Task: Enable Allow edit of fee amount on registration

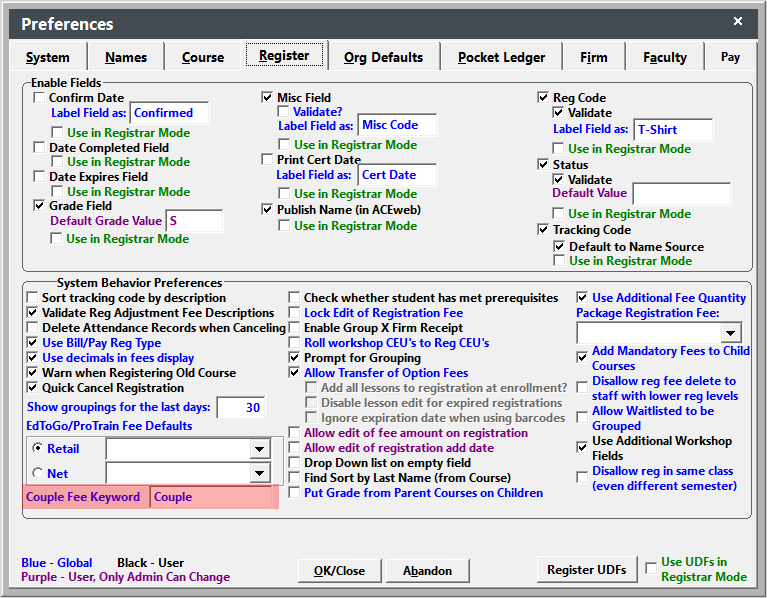Action: click(294, 433)
